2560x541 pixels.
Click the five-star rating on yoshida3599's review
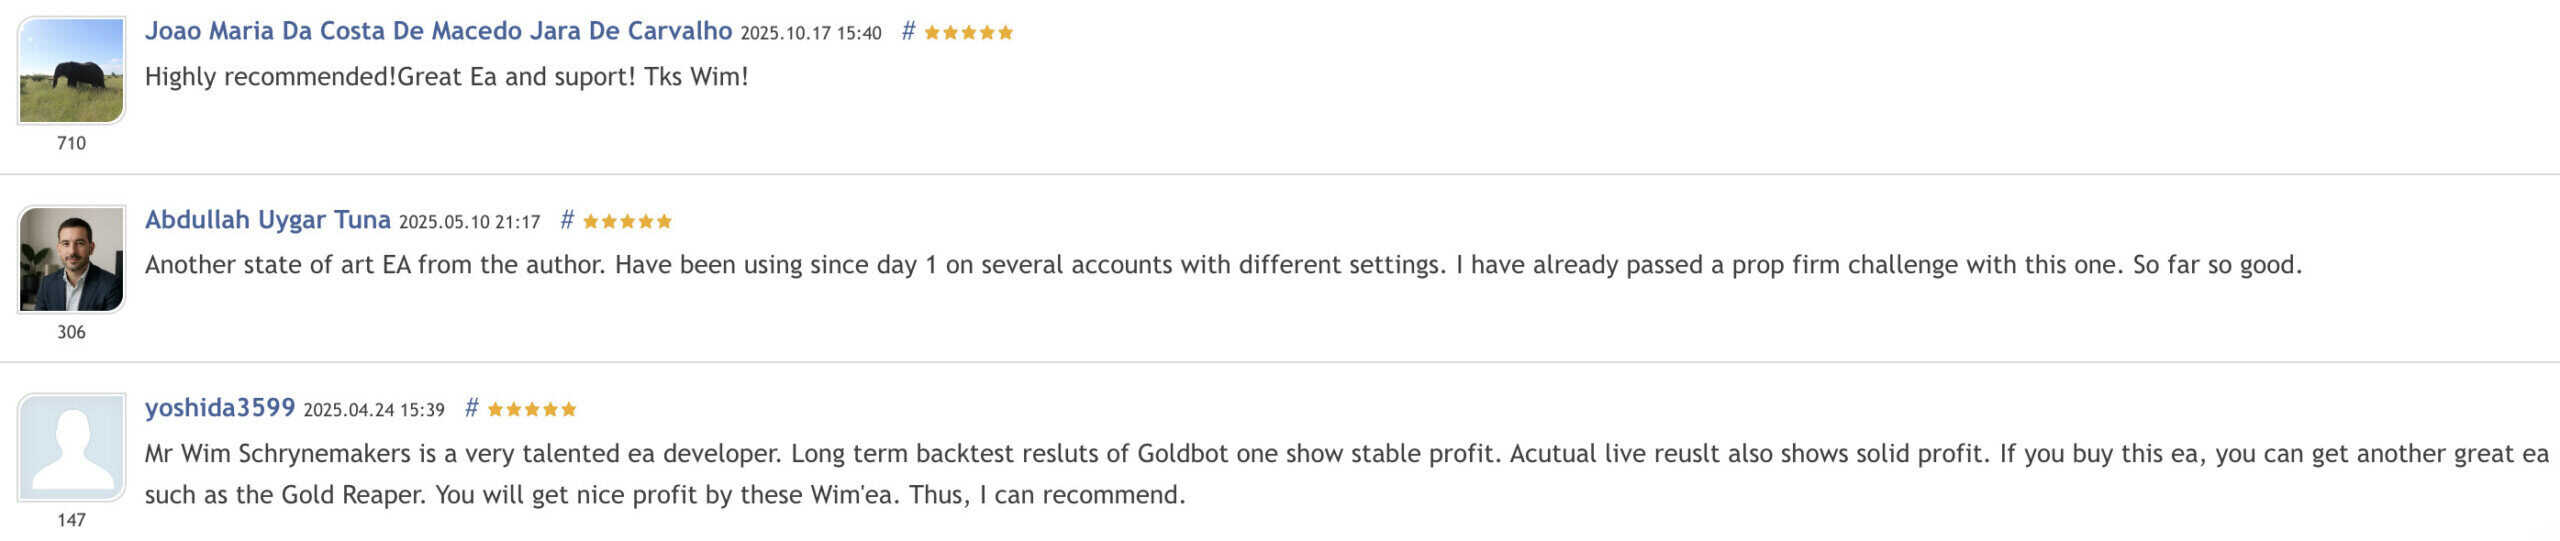click(x=532, y=409)
